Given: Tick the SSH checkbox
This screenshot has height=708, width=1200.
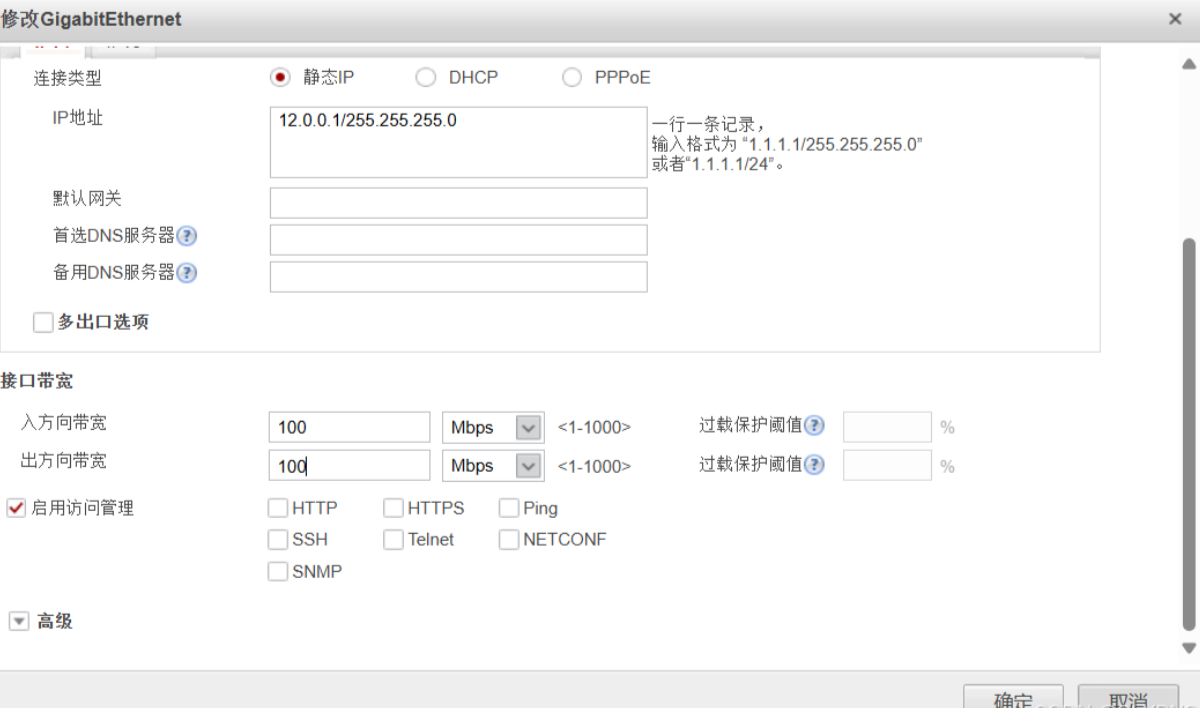Looking at the screenshot, I should (278, 540).
